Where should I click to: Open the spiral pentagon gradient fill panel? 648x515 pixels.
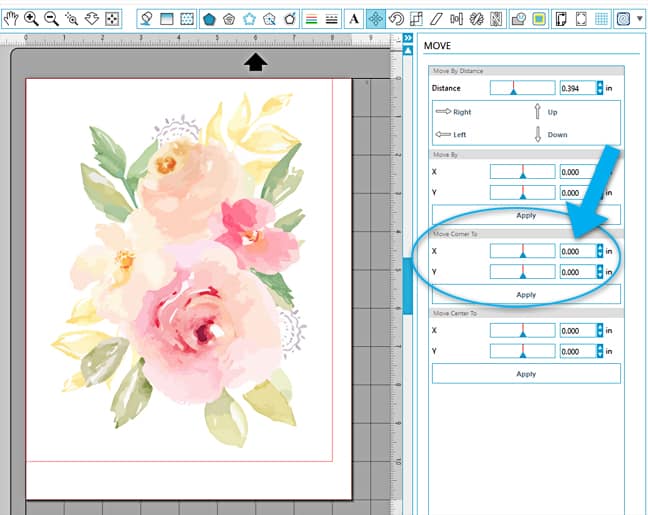[229, 19]
